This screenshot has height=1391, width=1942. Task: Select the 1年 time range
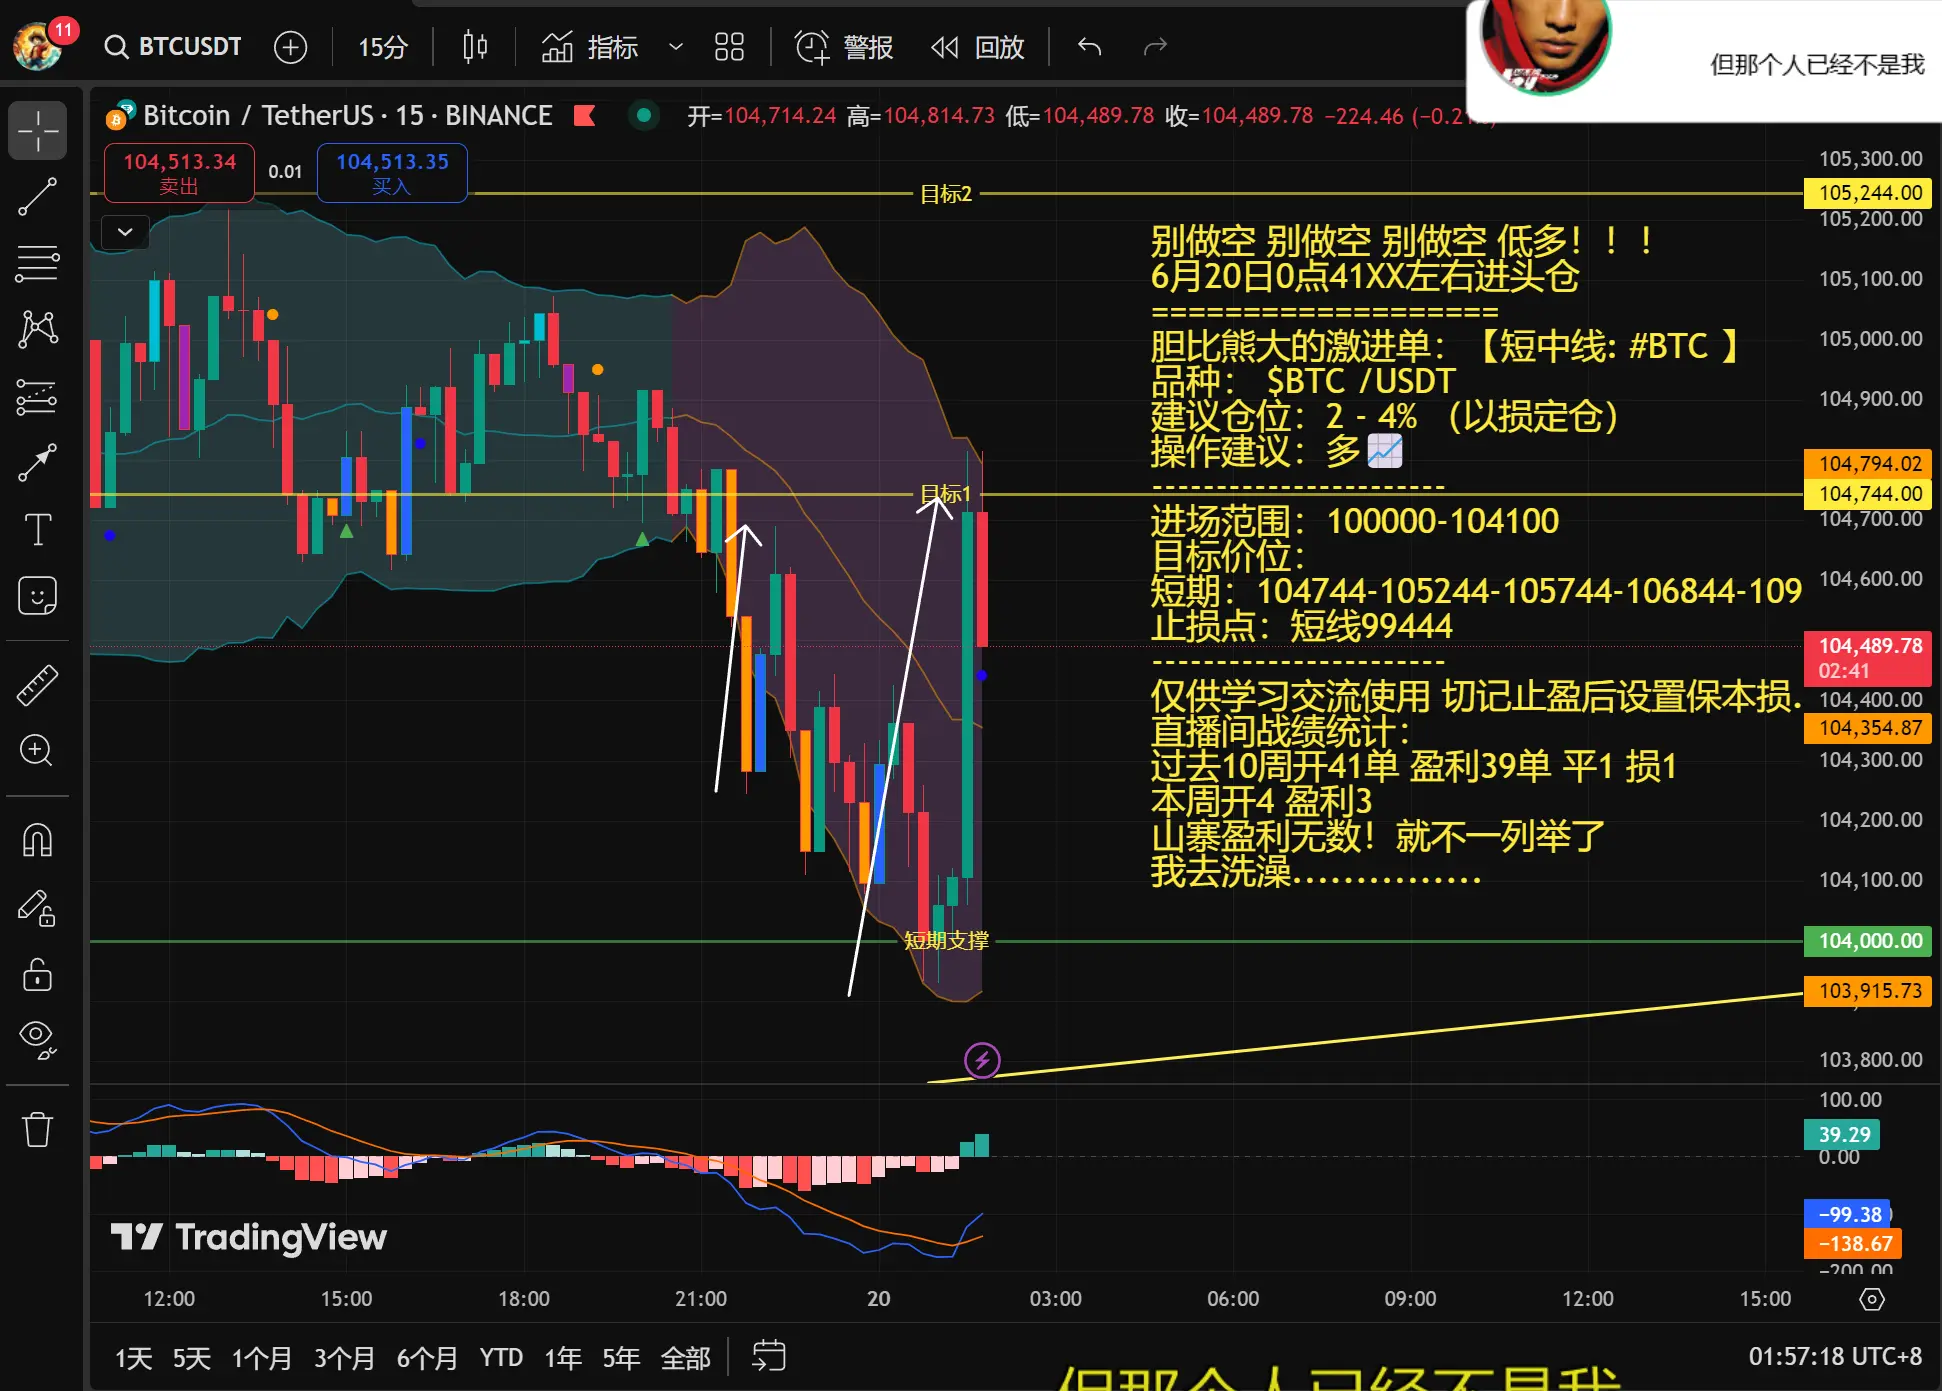point(563,1358)
